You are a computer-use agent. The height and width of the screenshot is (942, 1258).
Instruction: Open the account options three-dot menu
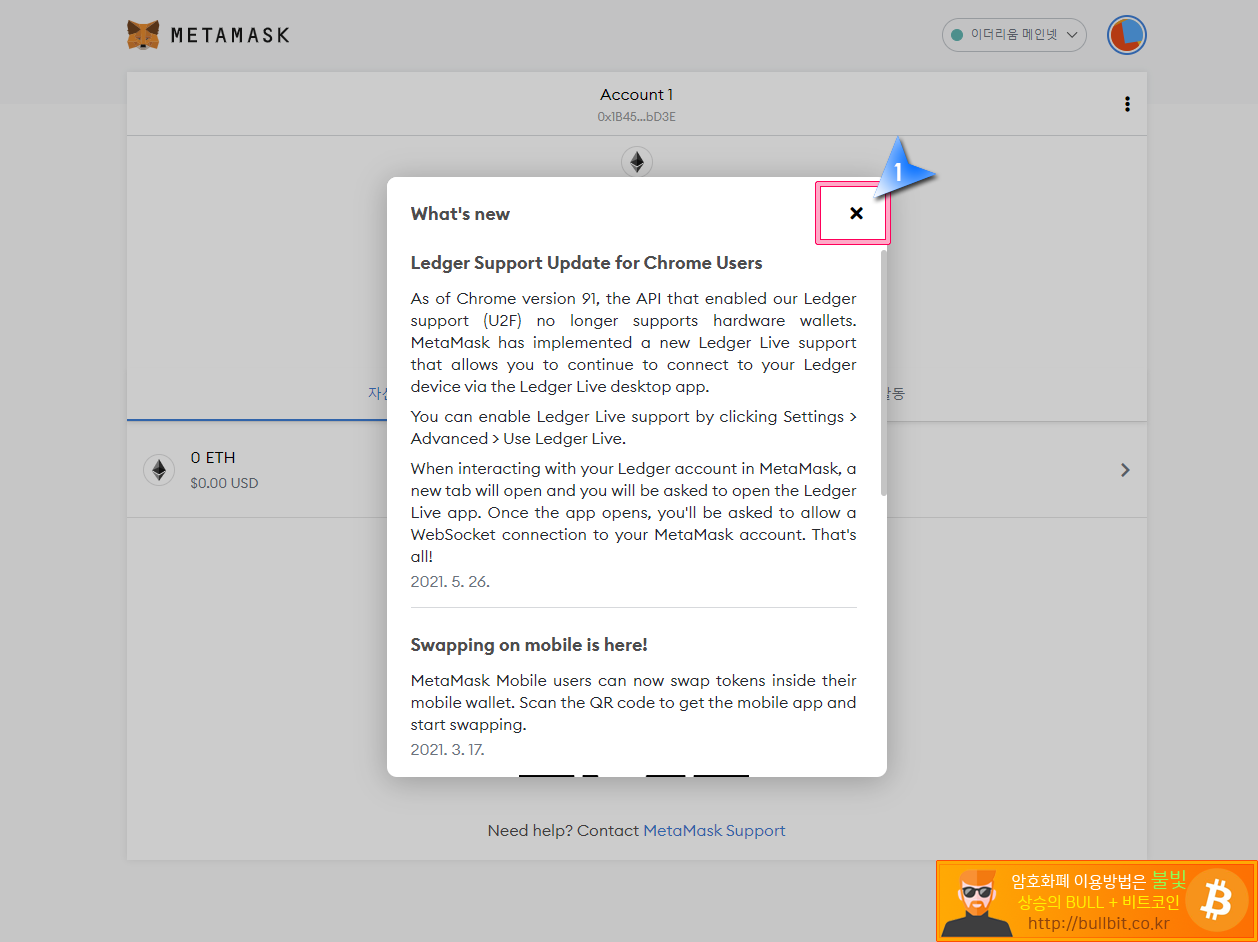pos(1127,104)
